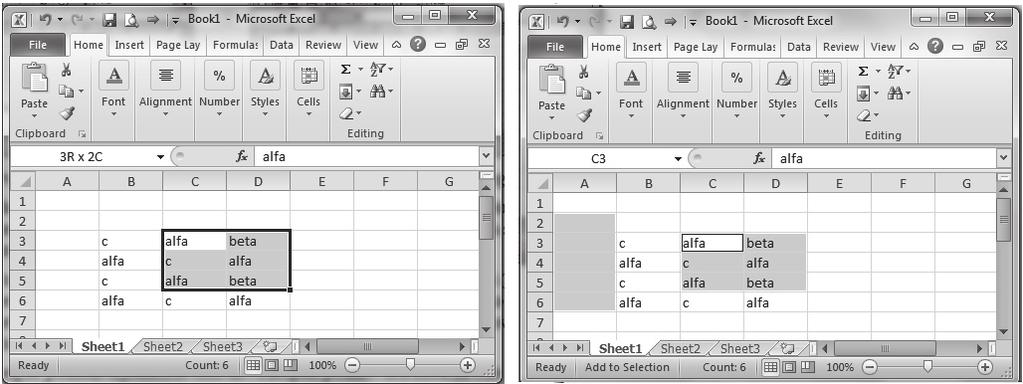Switch to Data tab in right window
This screenshot has width=1023, height=384.
(799, 47)
